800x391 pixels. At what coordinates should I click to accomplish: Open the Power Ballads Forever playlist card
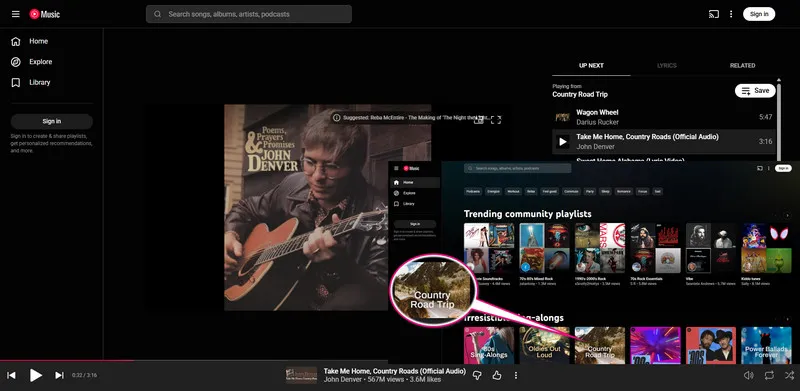point(766,346)
